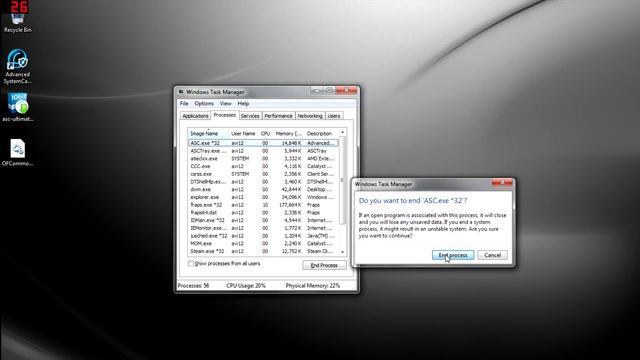Sort by Image Name column header
The image size is (640, 360).
pos(208,133)
